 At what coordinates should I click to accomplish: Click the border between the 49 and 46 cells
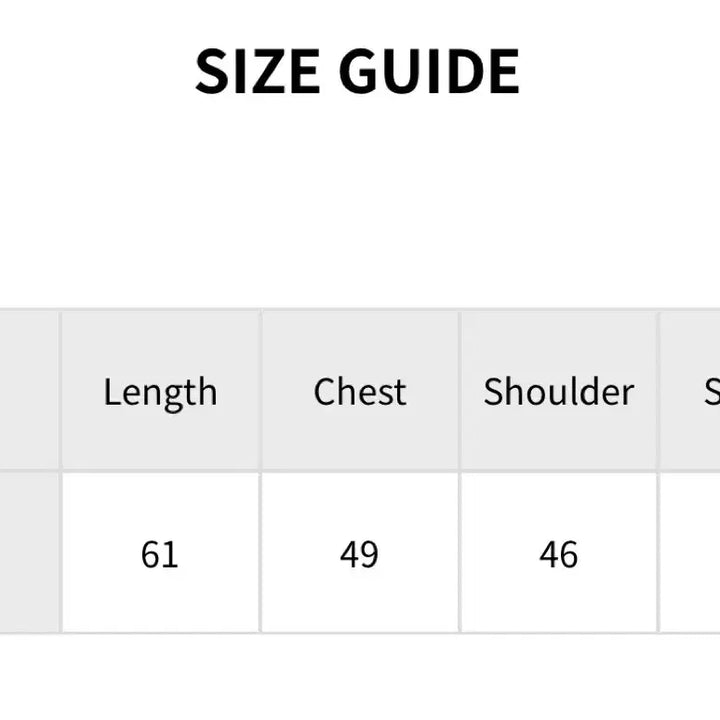(x=459, y=553)
